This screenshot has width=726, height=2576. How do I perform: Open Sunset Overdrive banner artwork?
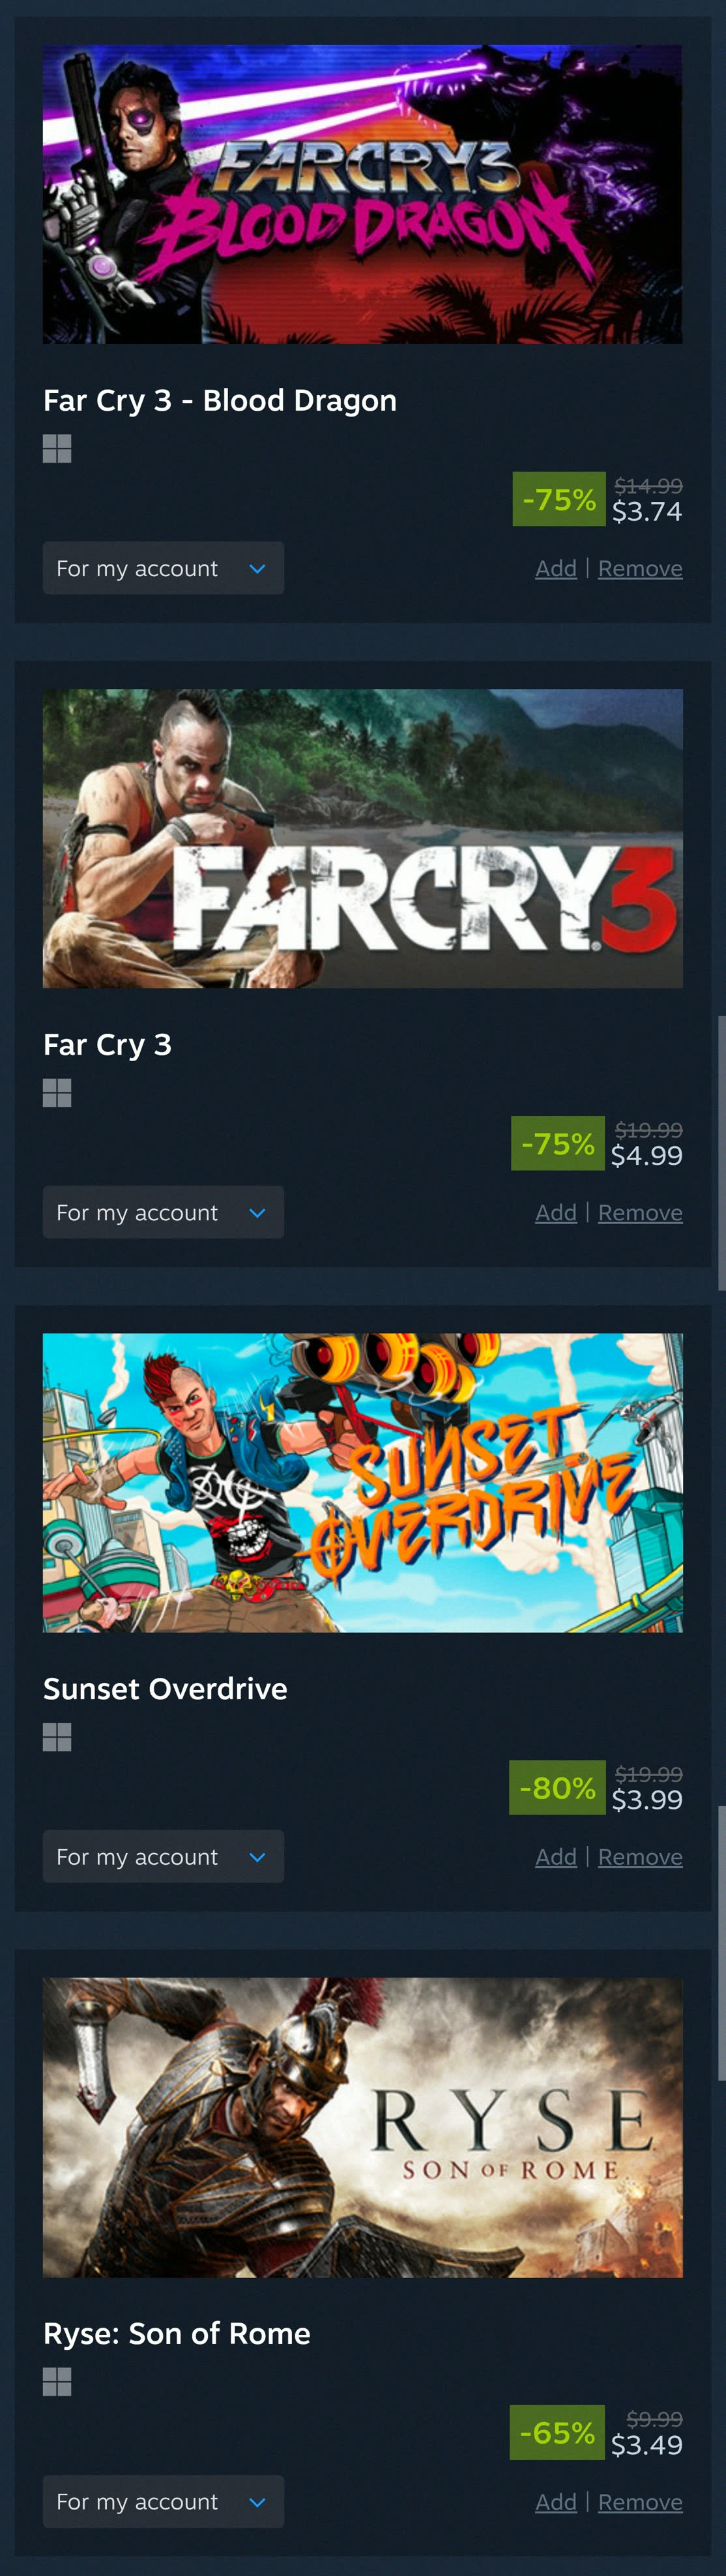click(x=363, y=1482)
